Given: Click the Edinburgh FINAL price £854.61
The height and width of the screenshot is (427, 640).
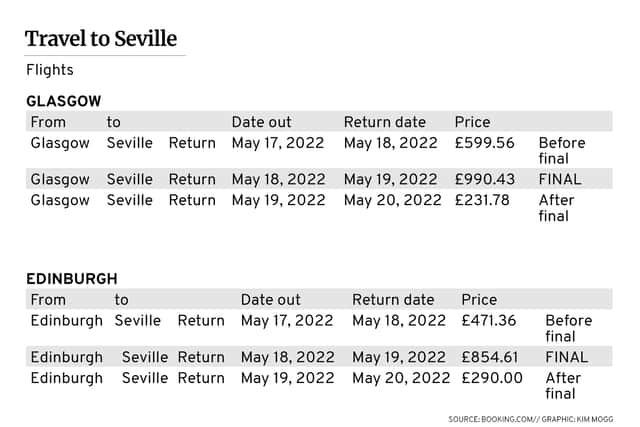Looking at the screenshot, I should [490, 357].
